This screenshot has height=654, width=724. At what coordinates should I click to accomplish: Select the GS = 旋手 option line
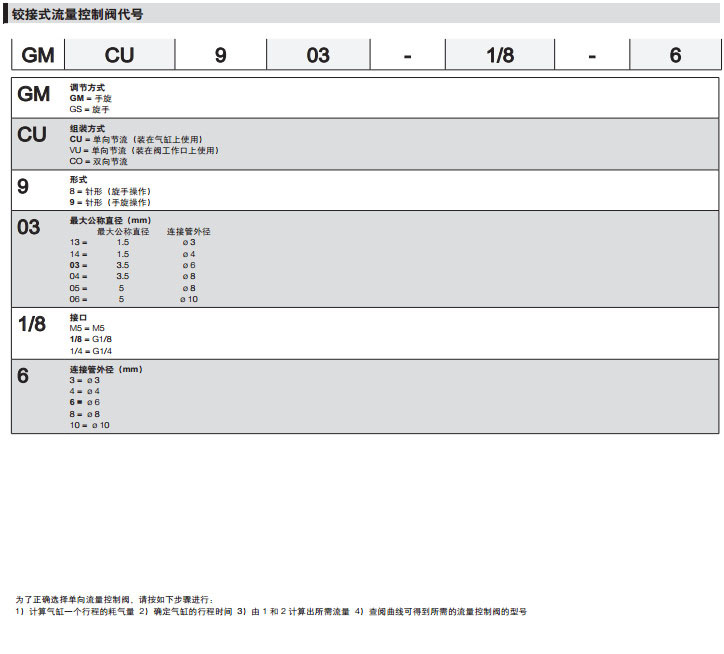(x=90, y=109)
